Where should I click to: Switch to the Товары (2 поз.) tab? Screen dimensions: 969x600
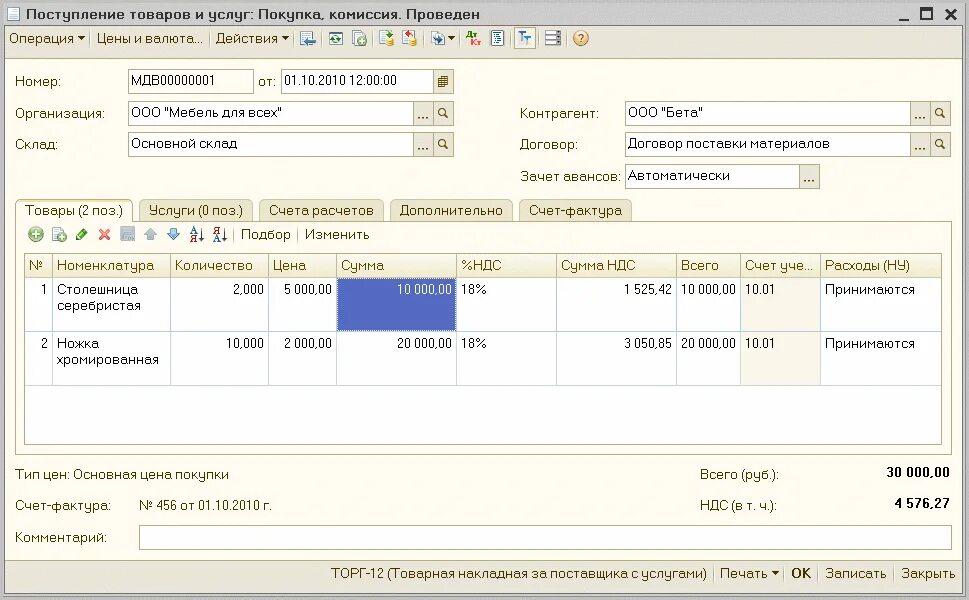coord(74,210)
